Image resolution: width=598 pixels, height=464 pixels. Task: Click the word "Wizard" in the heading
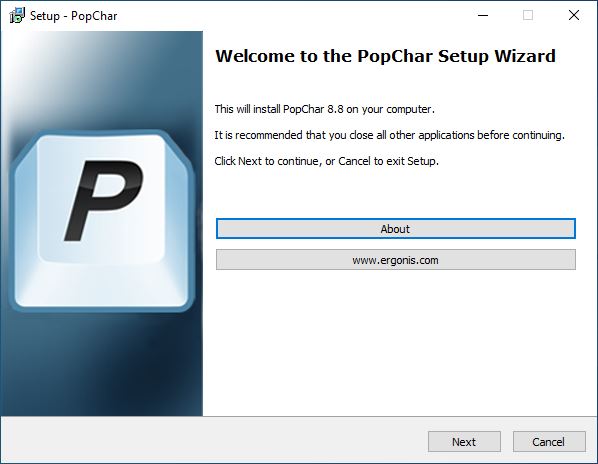pos(525,56)
